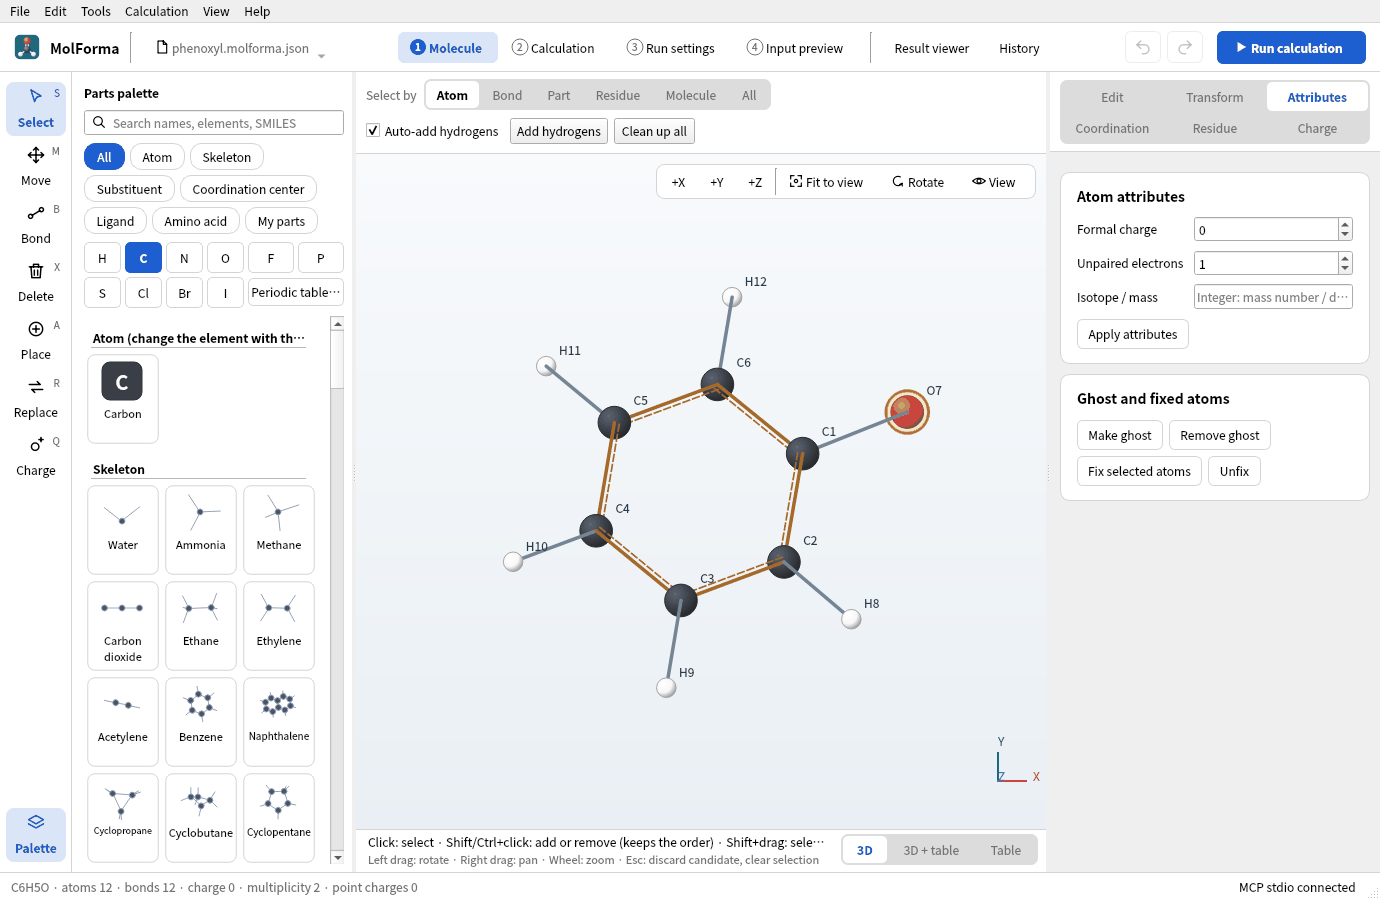The width and height of the screenshot is (1380, 900).
Task: Open the file name dropdown arrow
Action: [x=321, y=56]
